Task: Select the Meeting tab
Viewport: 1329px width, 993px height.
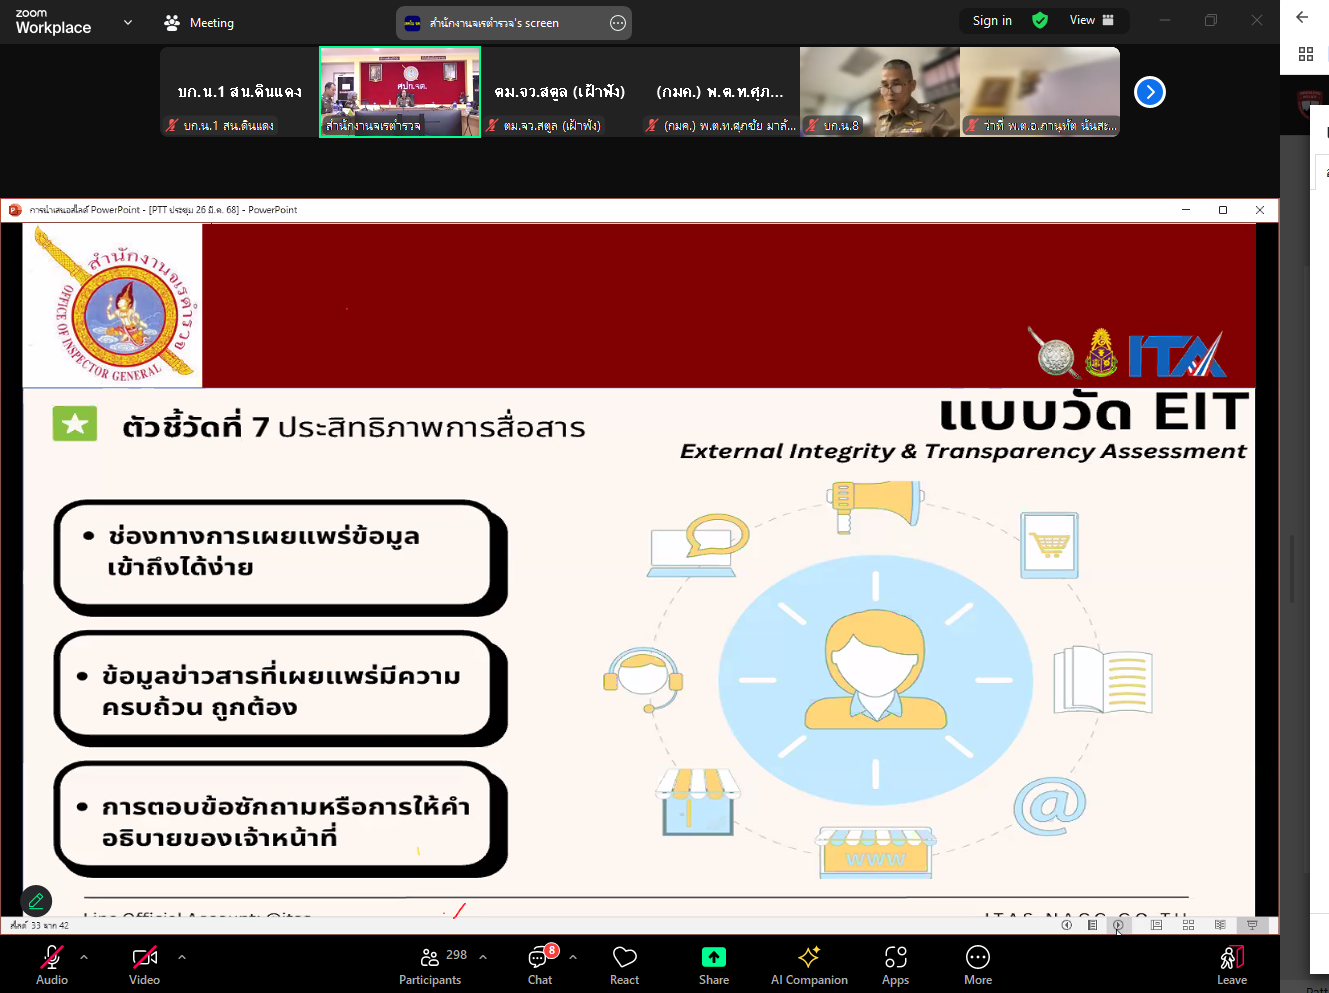Action: point(199,23)
